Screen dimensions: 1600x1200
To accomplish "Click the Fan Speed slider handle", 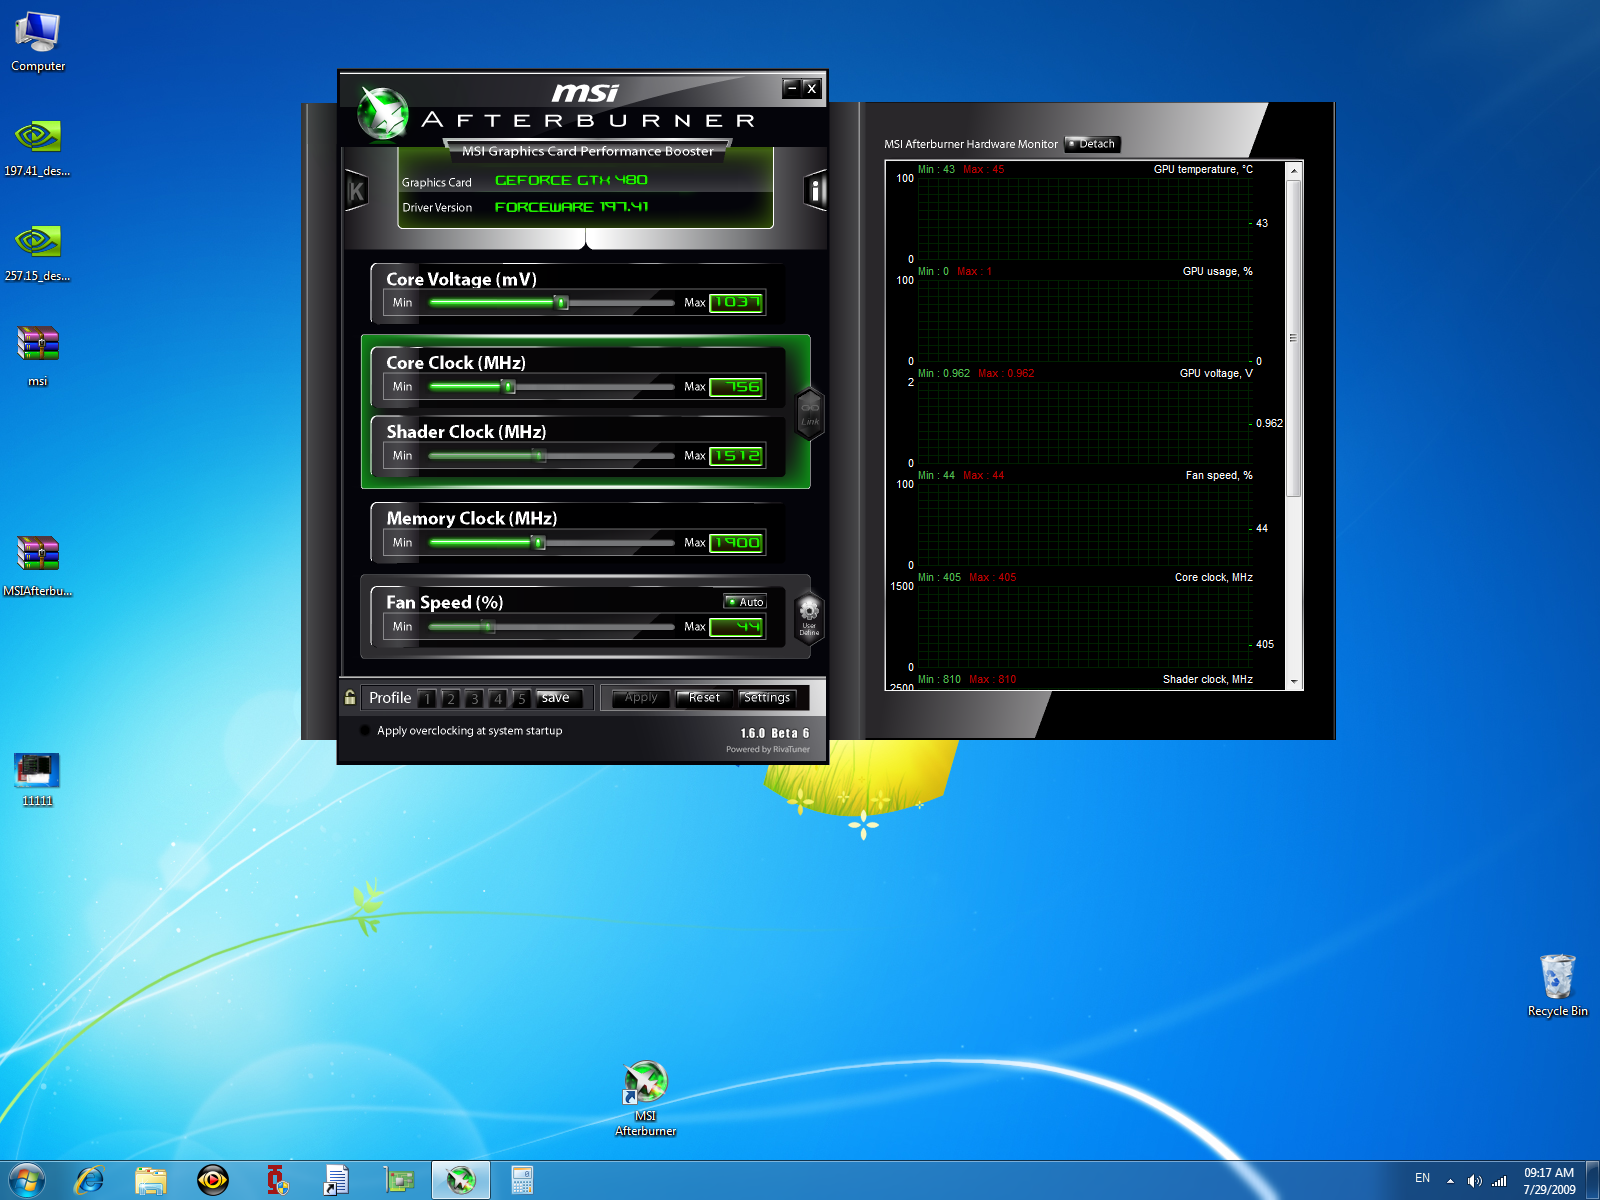I will tap(489, 627).
